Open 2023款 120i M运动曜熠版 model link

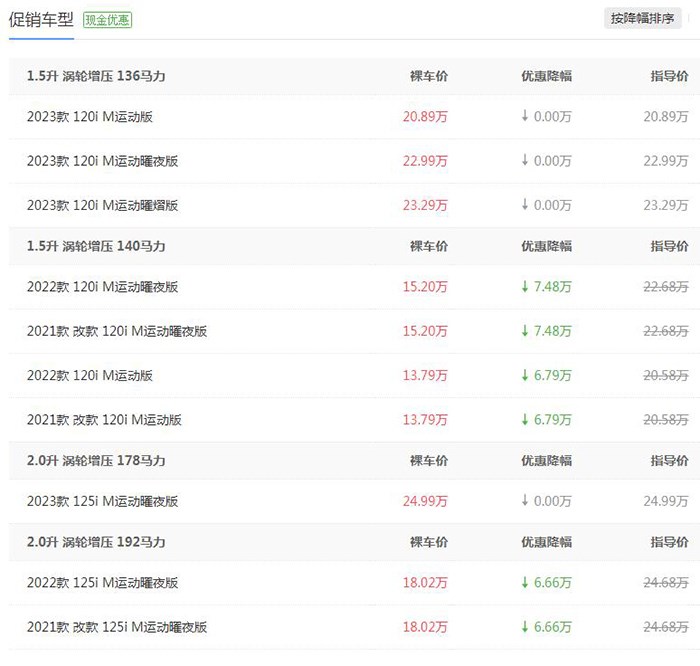102,205
